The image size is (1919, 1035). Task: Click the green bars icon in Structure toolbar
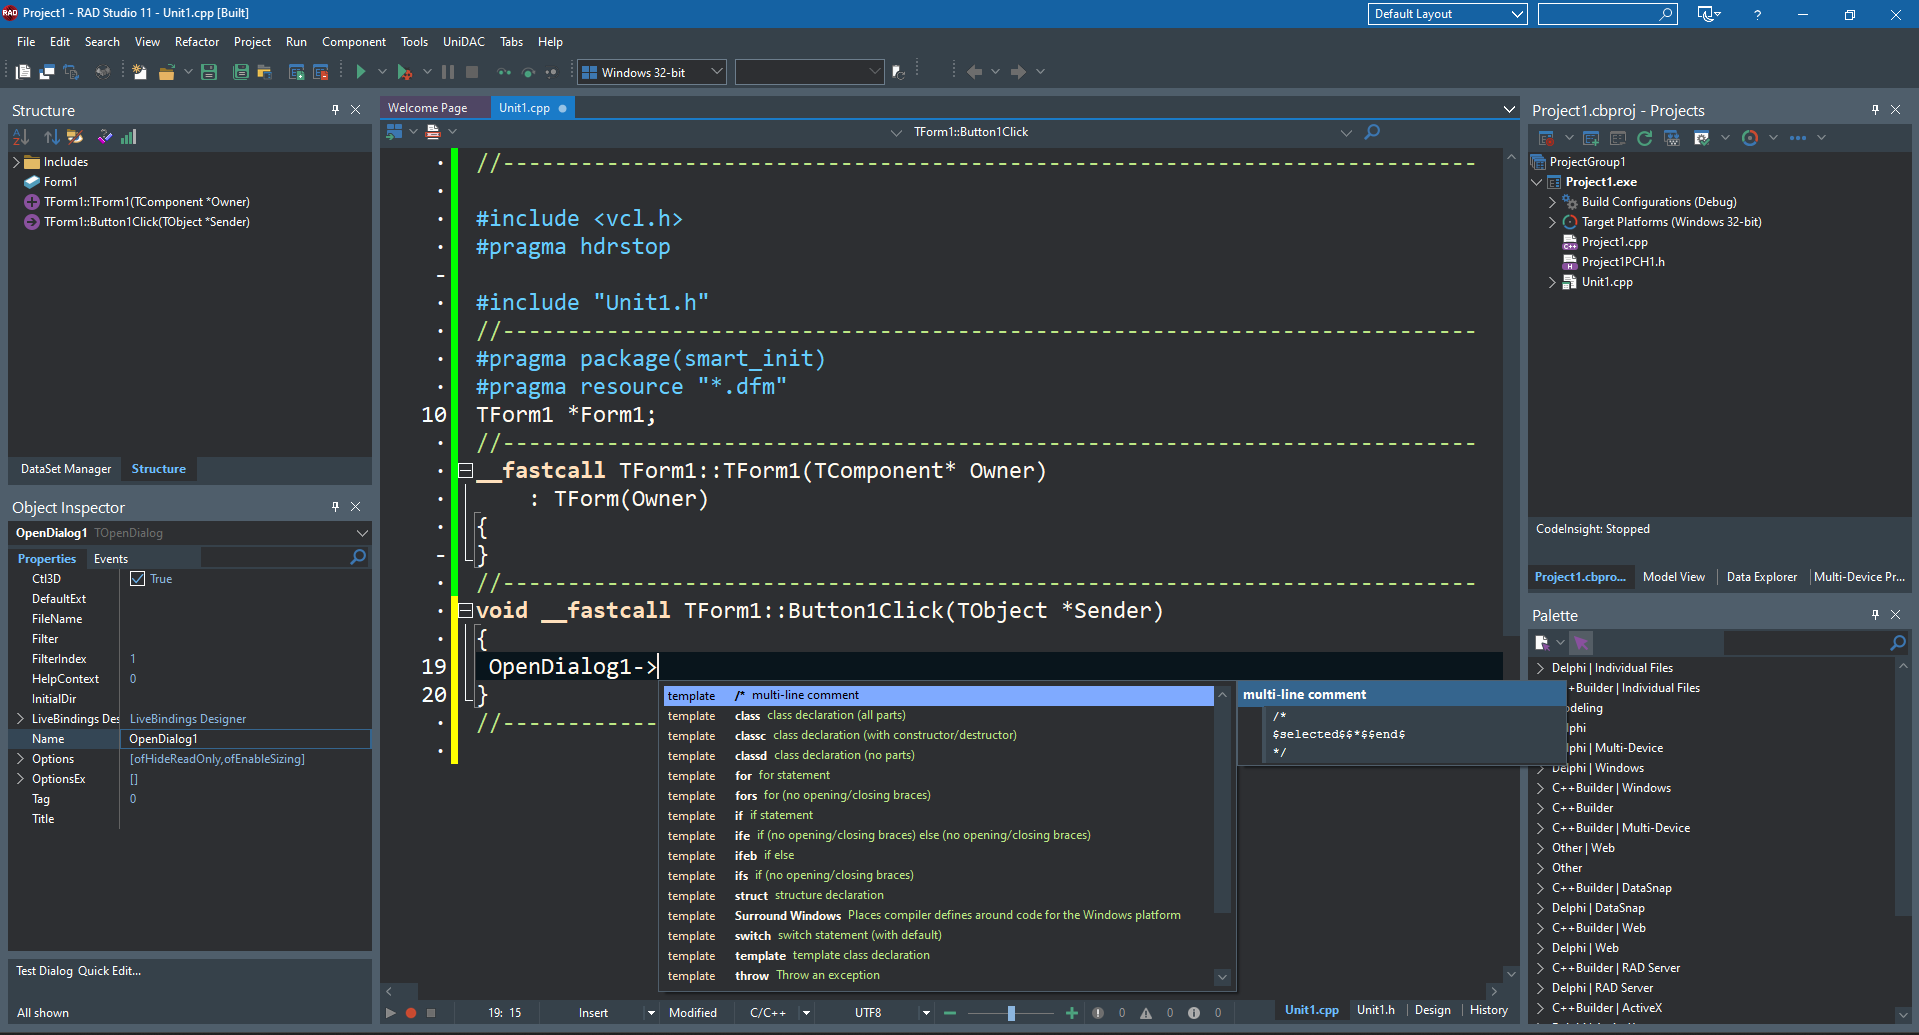tap(129, 137)
